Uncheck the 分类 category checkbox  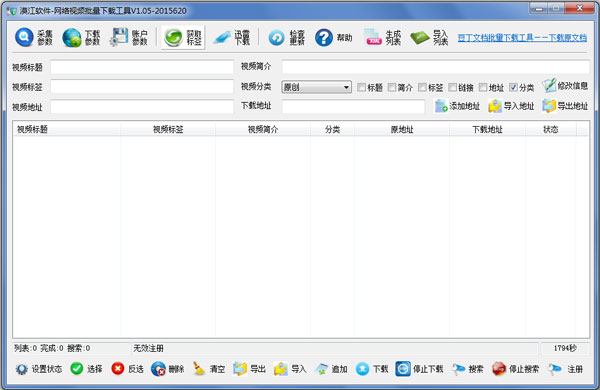coord(514,88)
